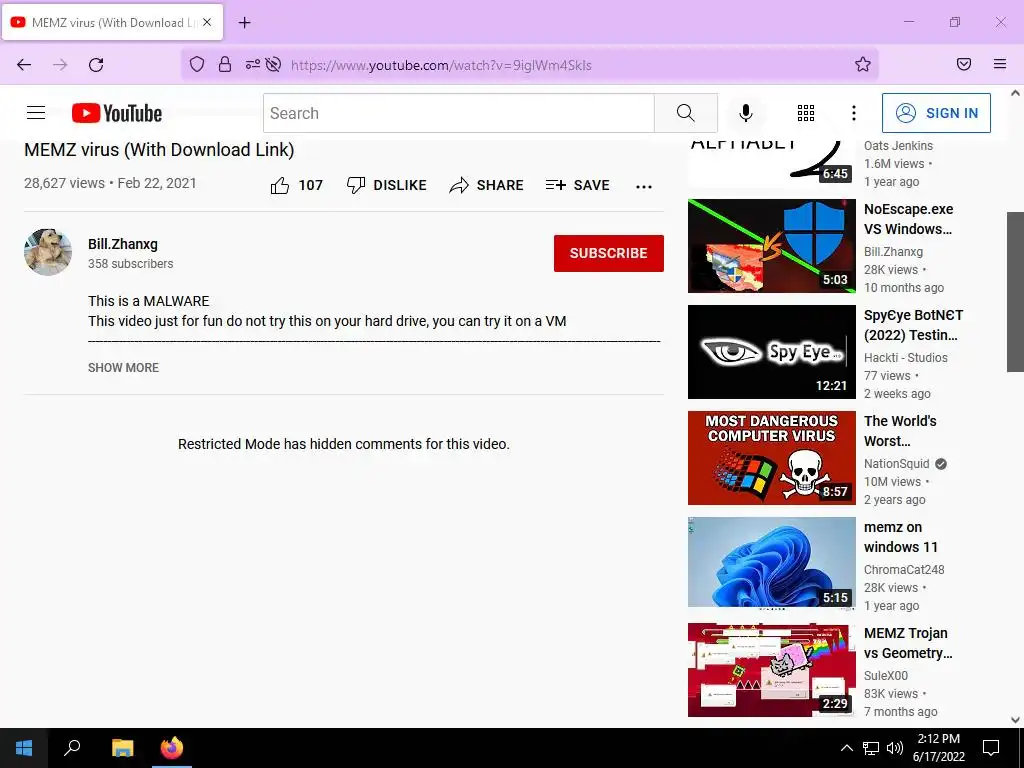Viewport: 1024px width, 768px height.
Task: Click the NationSquid channel name
Action: 896,464
